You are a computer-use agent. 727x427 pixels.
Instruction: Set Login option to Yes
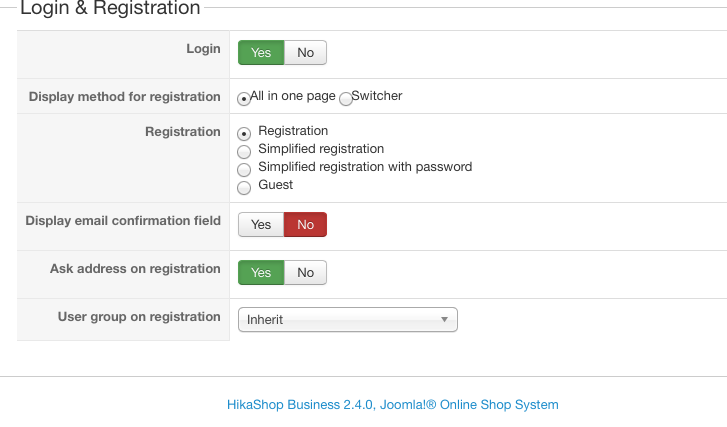click(261, 53)
